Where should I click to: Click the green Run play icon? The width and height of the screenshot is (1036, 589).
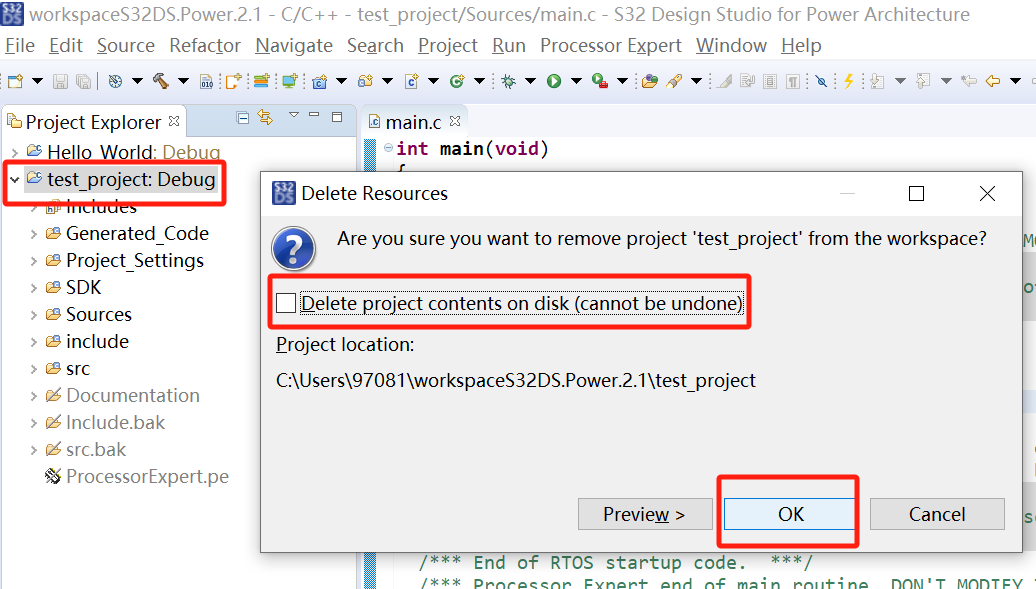pos(554,81)
